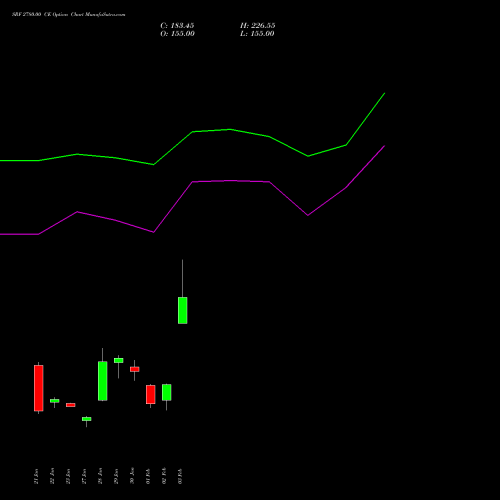
Task: Click the tall red candle for 21 Jan
Action: (x=39, y=388)
